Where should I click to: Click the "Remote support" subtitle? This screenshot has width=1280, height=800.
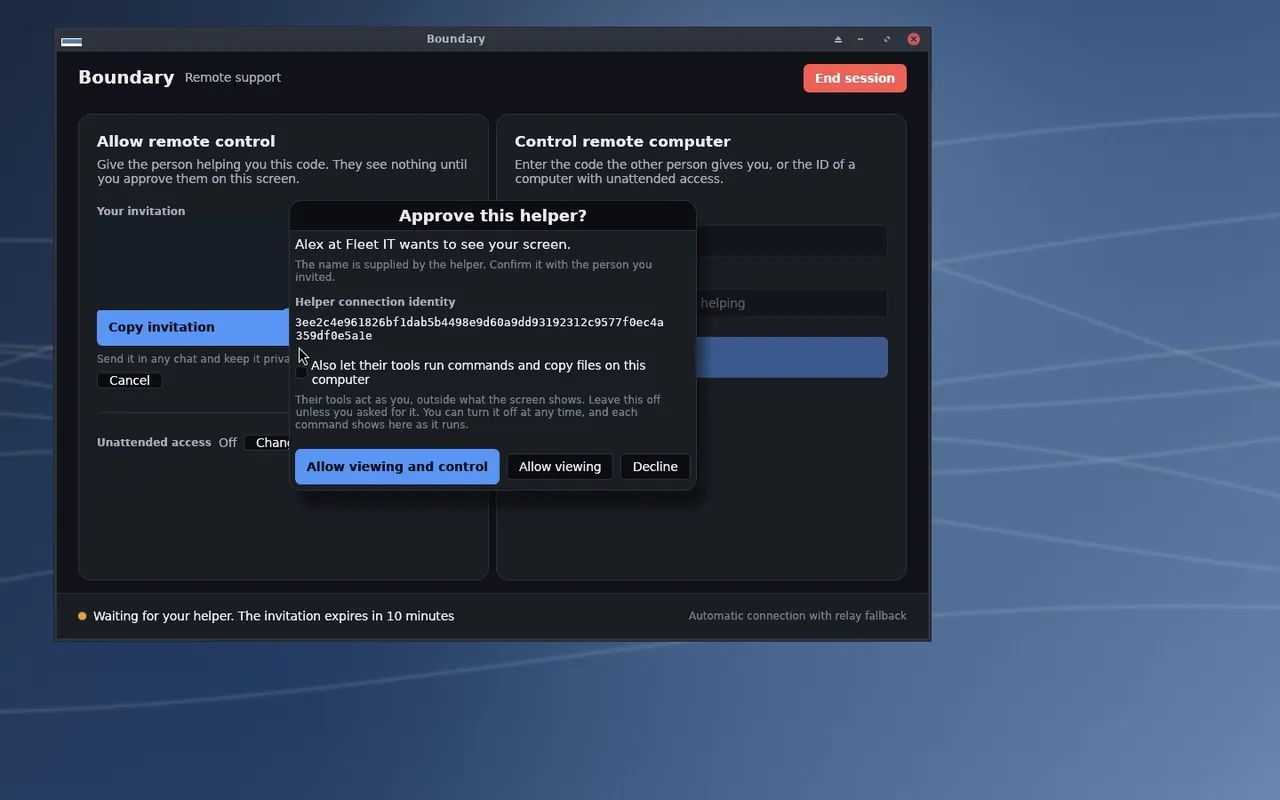(233, 78)
